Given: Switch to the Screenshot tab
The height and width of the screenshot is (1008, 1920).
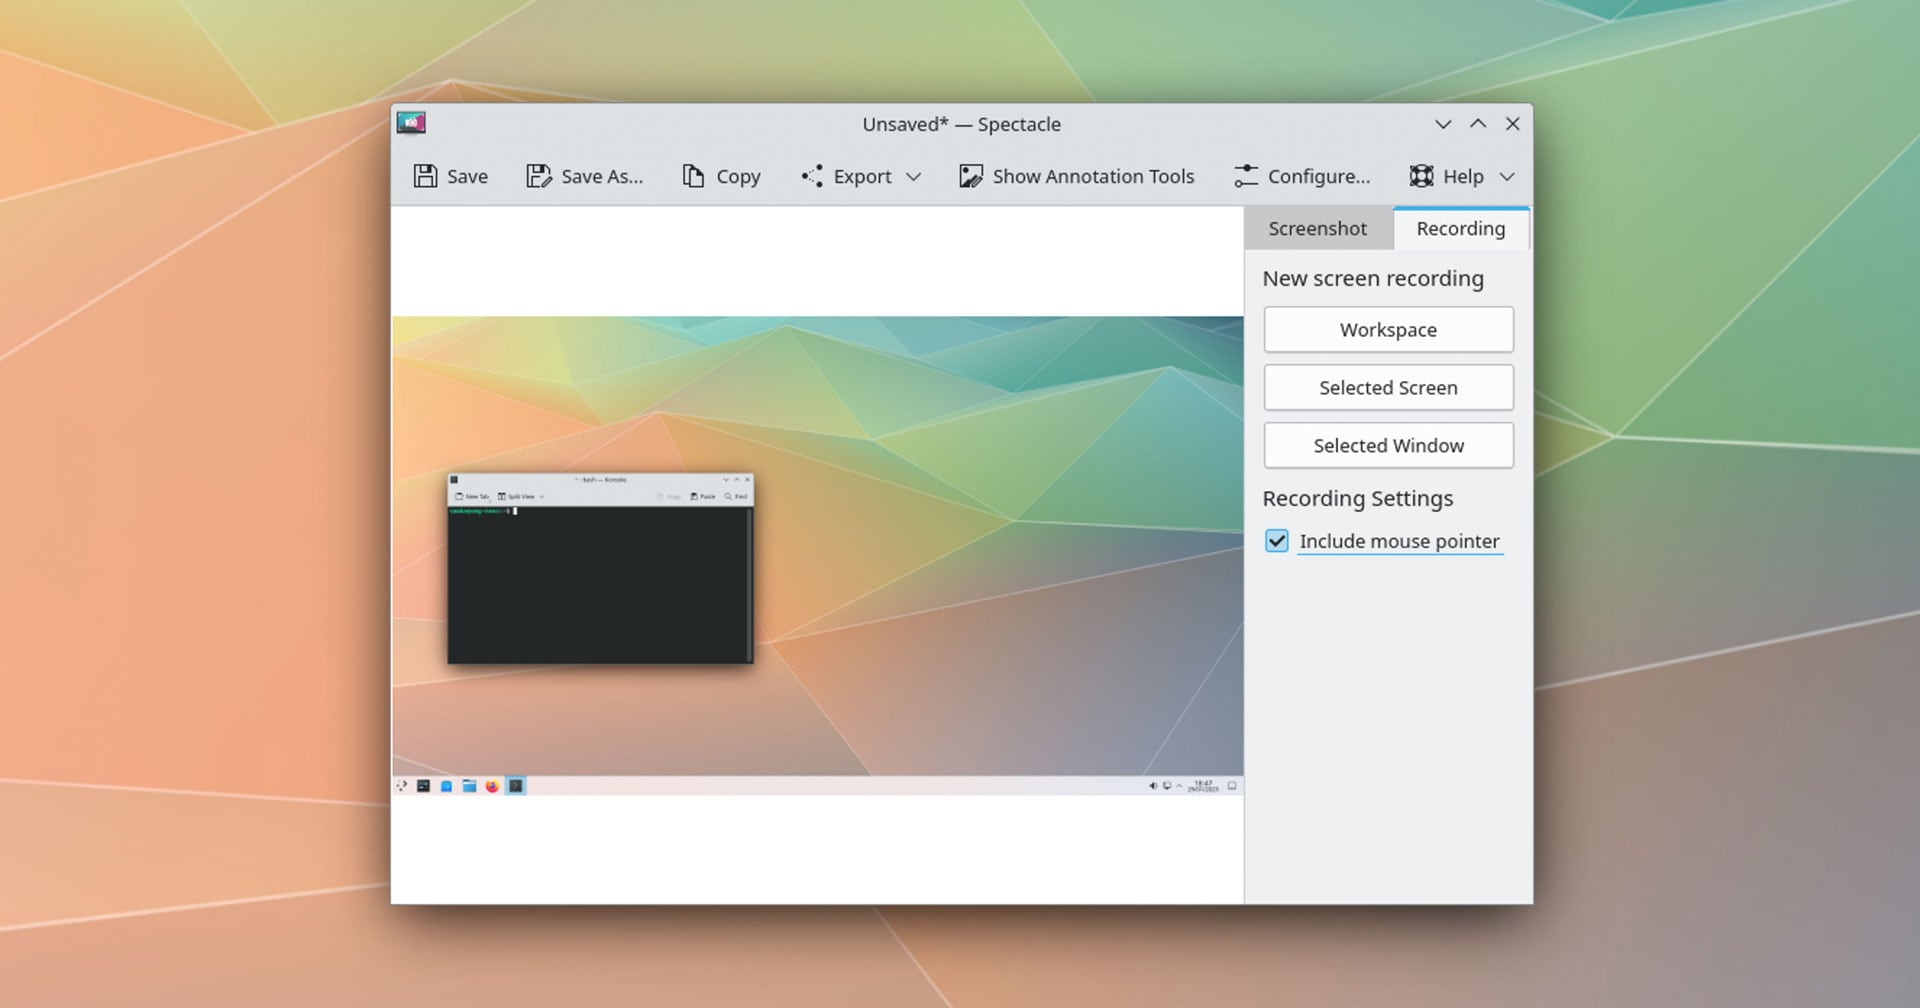Looking at the screenshot, I should coord(1318,228).
